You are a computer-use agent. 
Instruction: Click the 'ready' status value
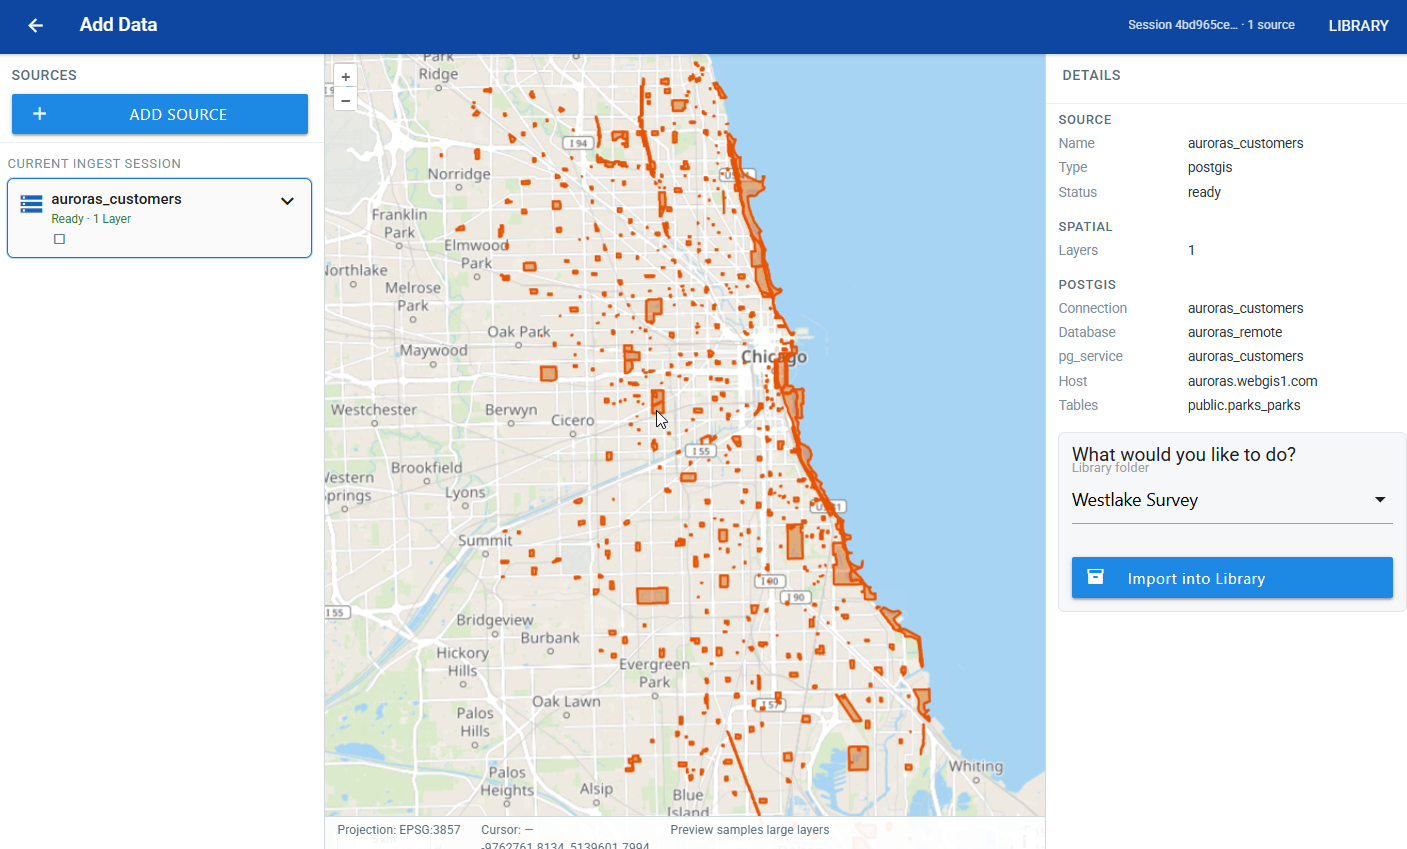coord(1204,192)
